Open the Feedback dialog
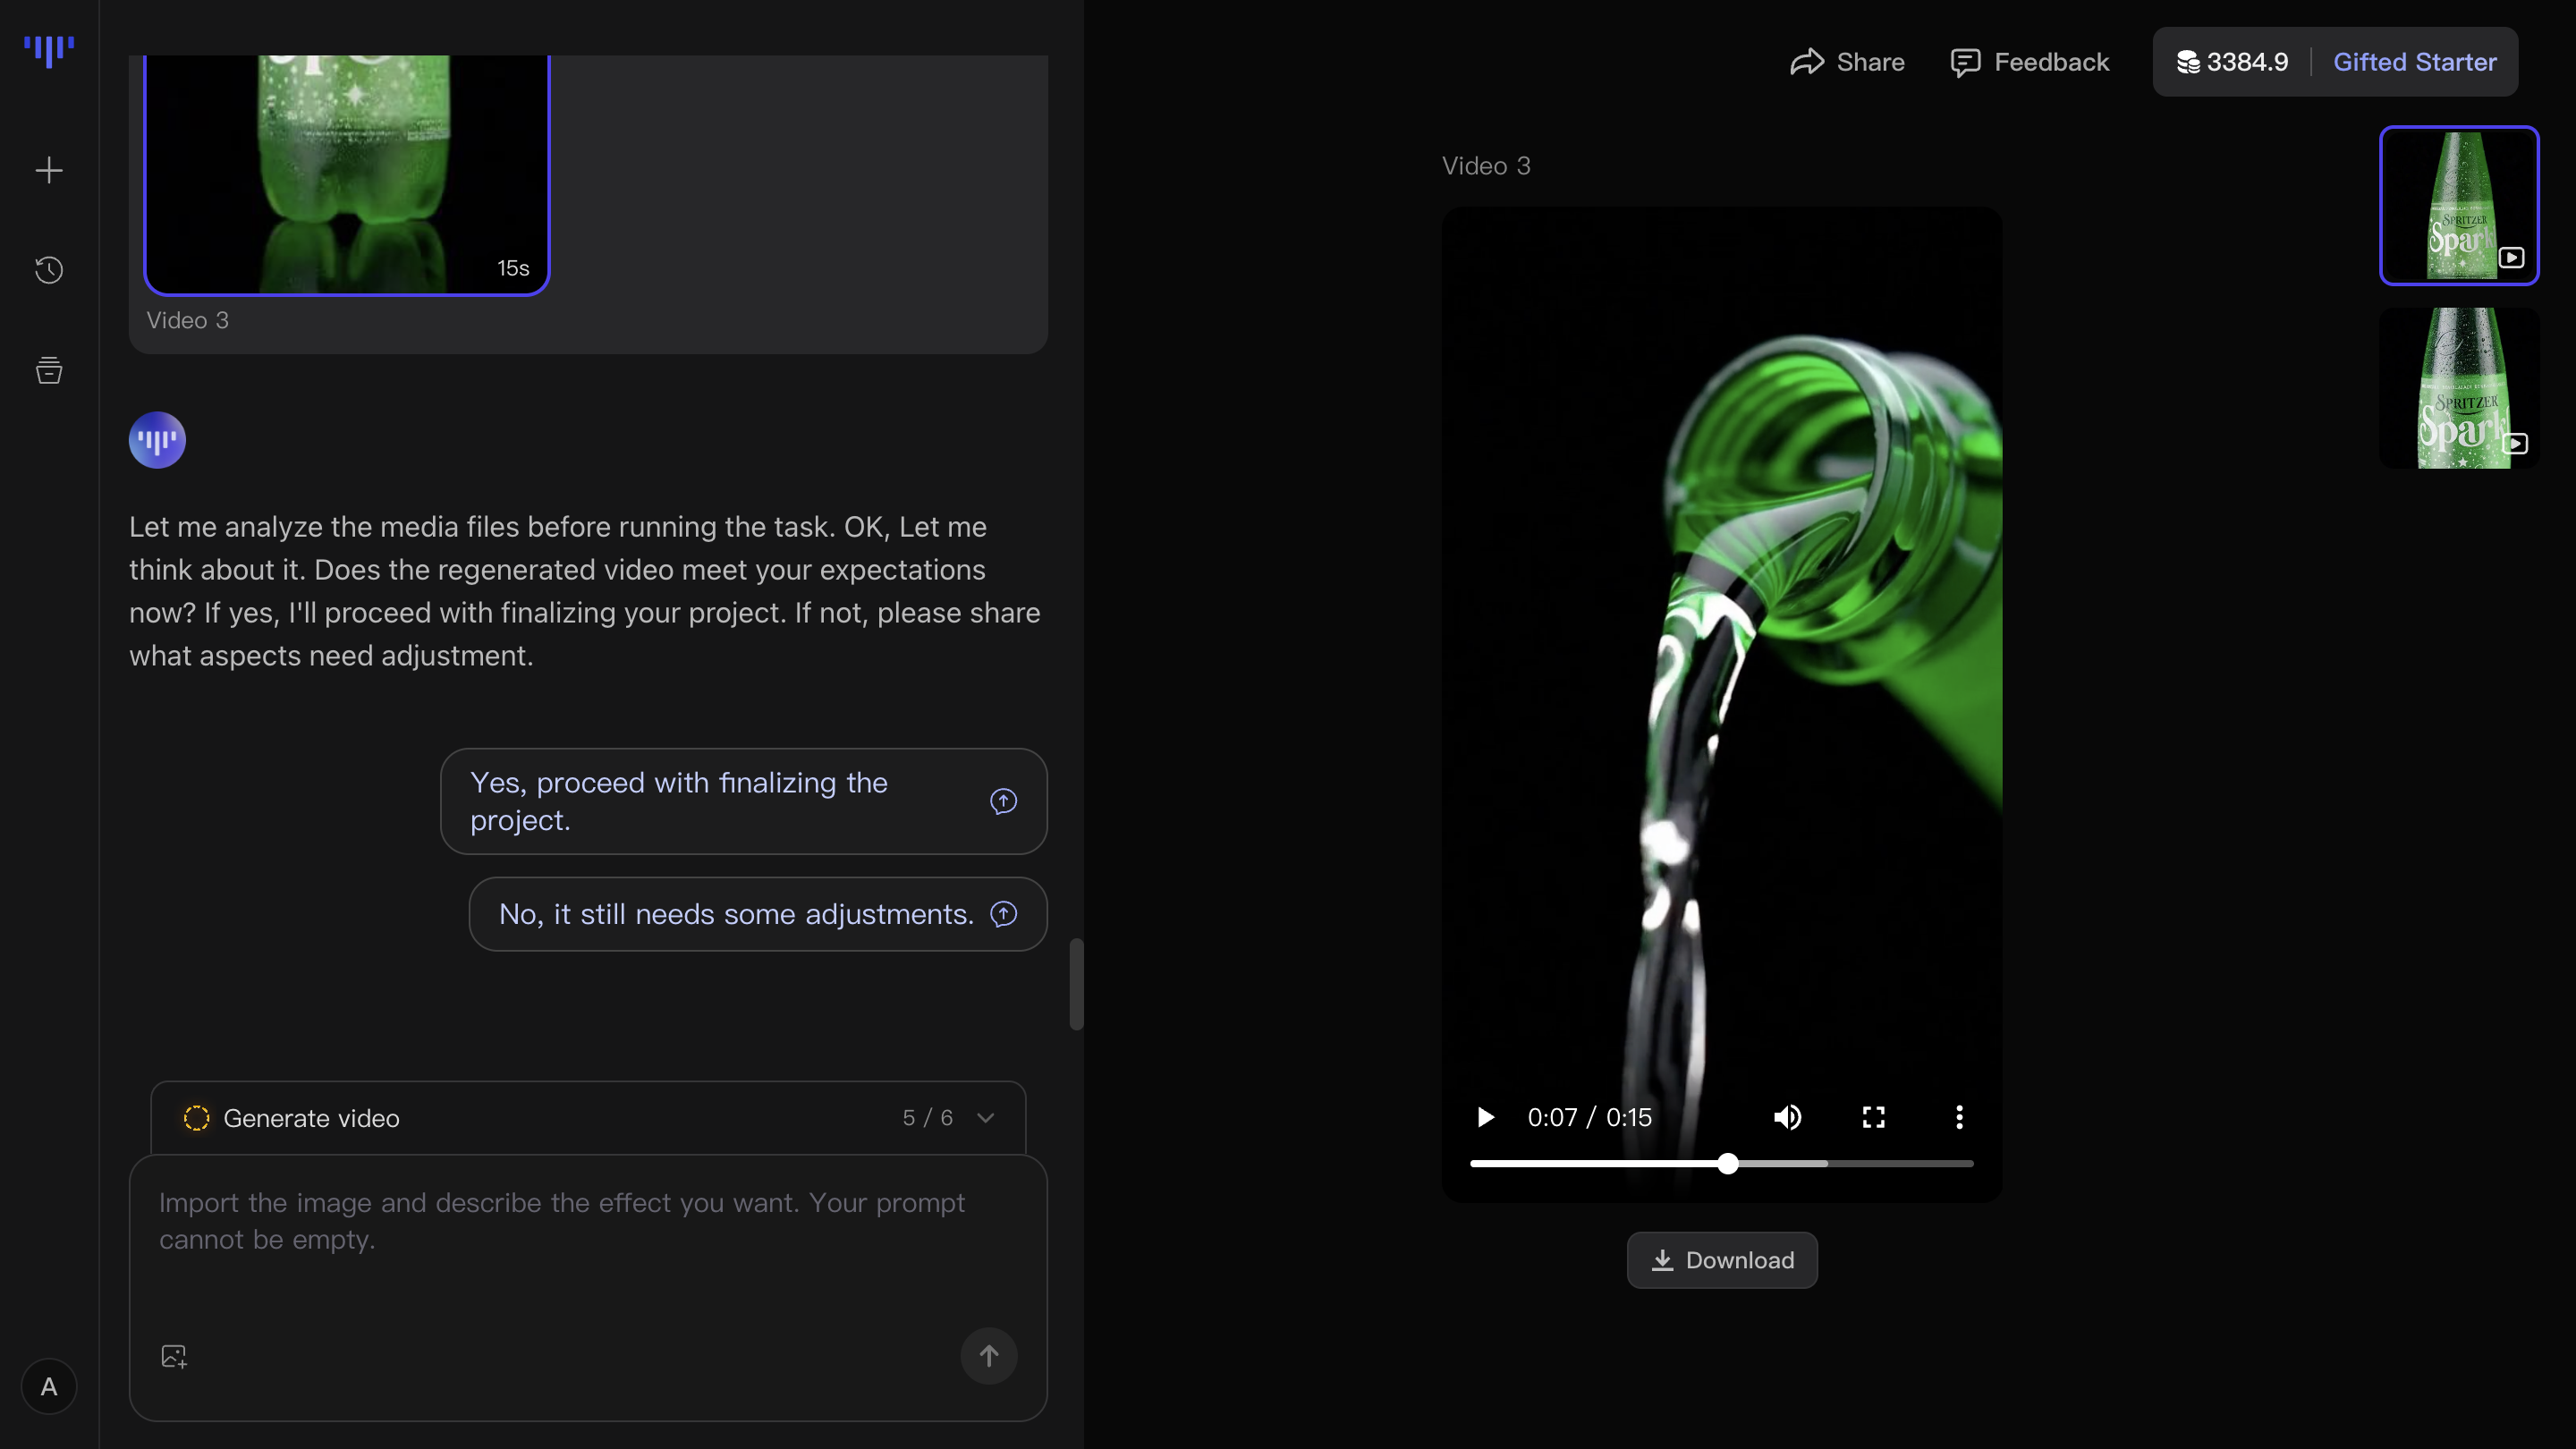This screenshot has height=1449, width=2576. [2029, 61]
